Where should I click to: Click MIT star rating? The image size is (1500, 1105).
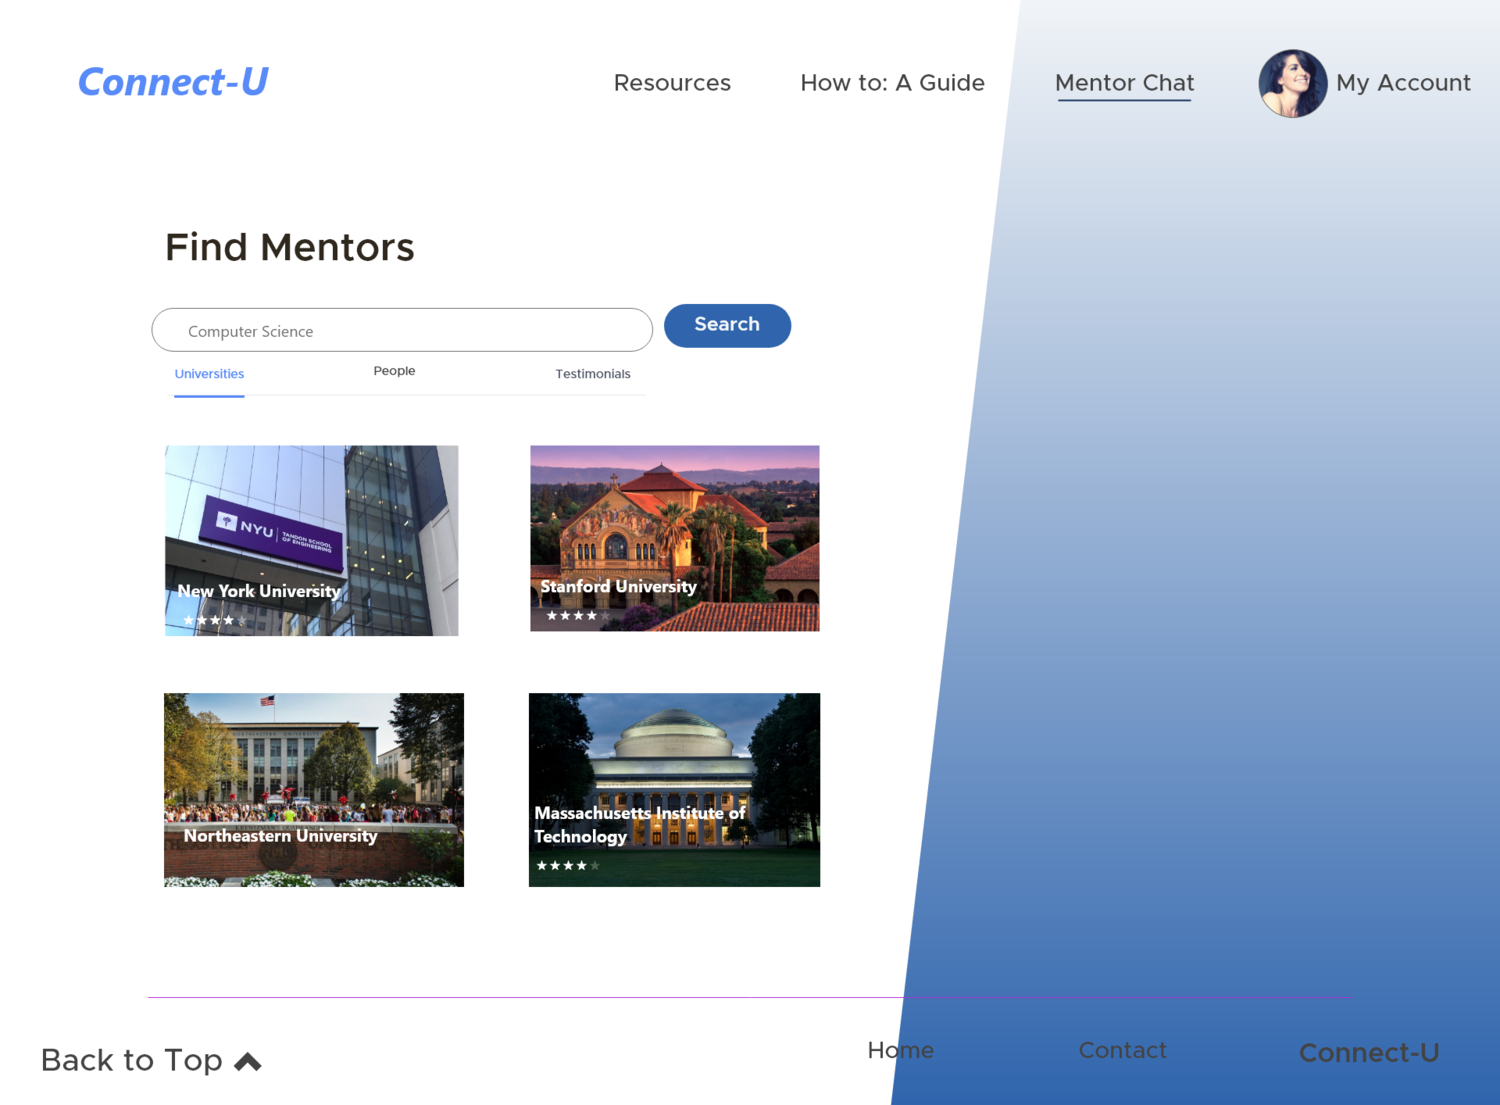point(568,866)
